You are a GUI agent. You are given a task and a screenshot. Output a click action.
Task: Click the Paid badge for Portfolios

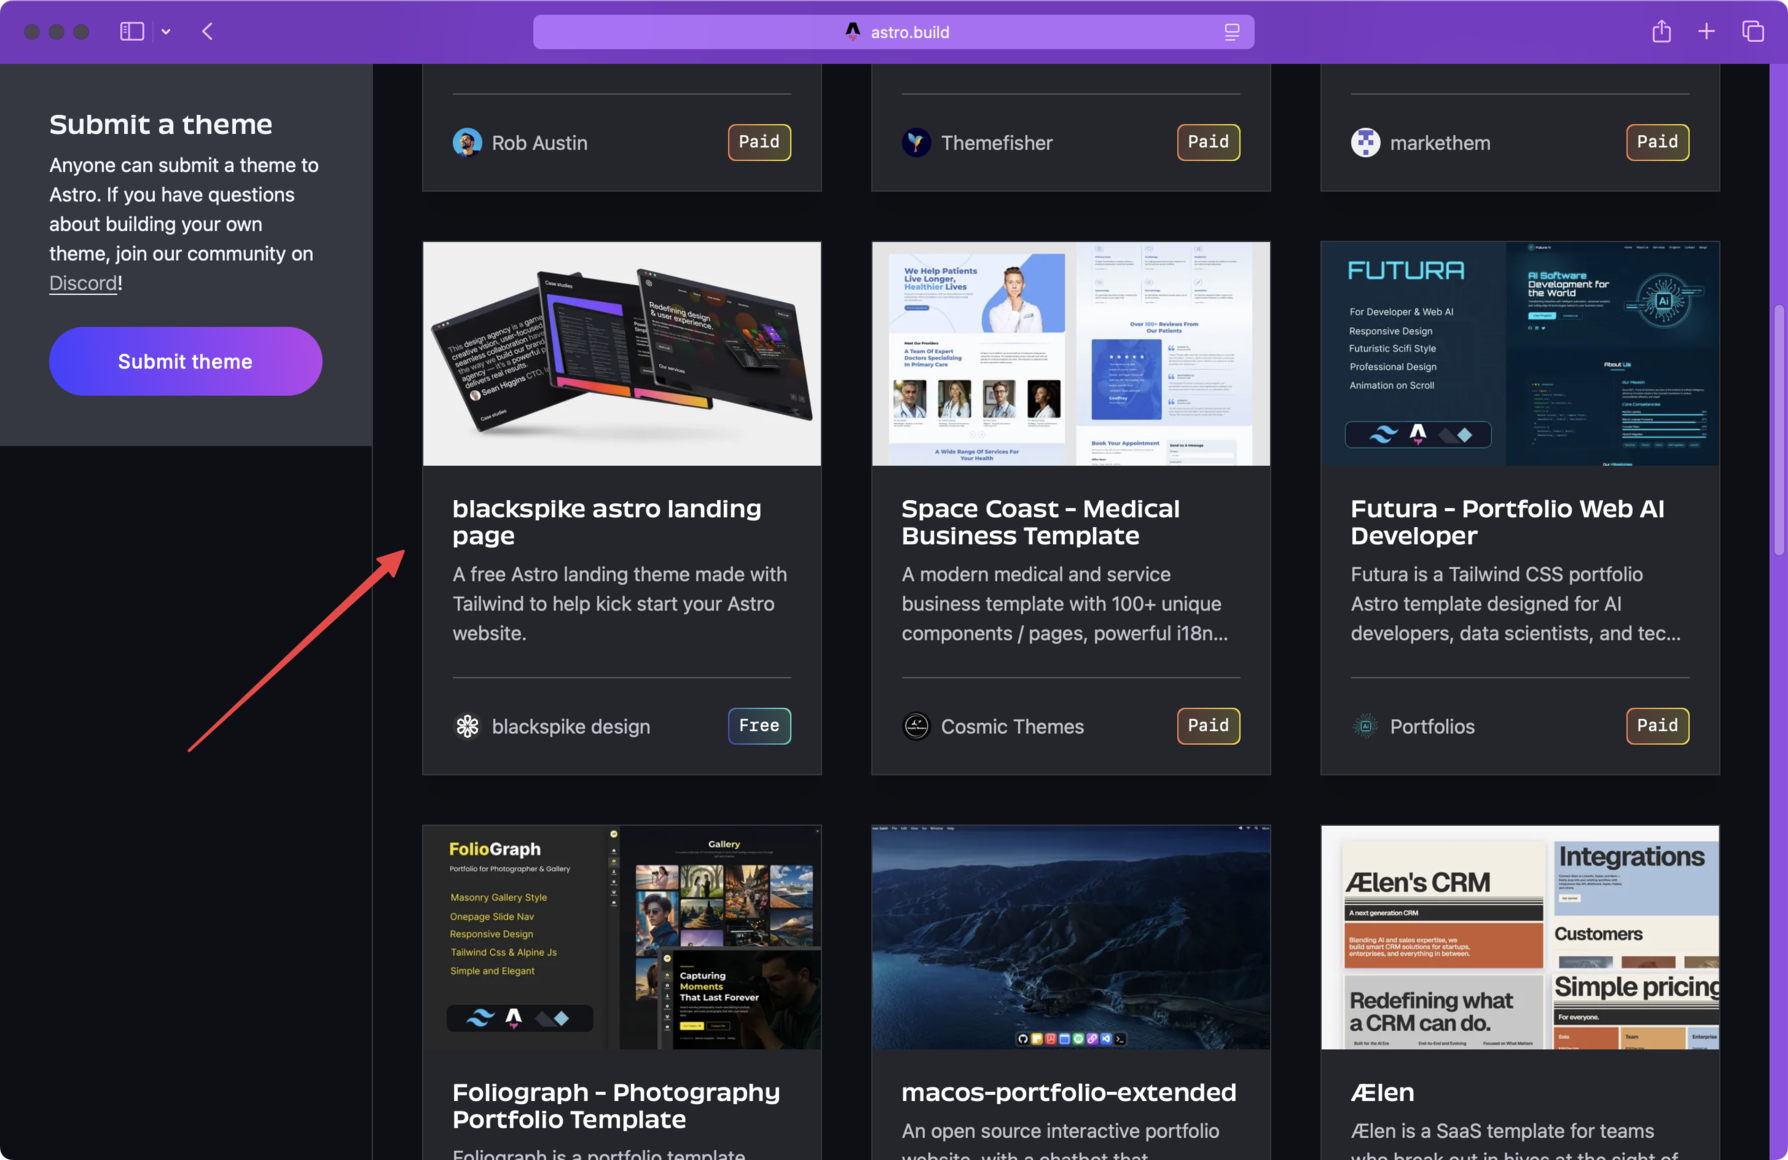pos(1657,726)
